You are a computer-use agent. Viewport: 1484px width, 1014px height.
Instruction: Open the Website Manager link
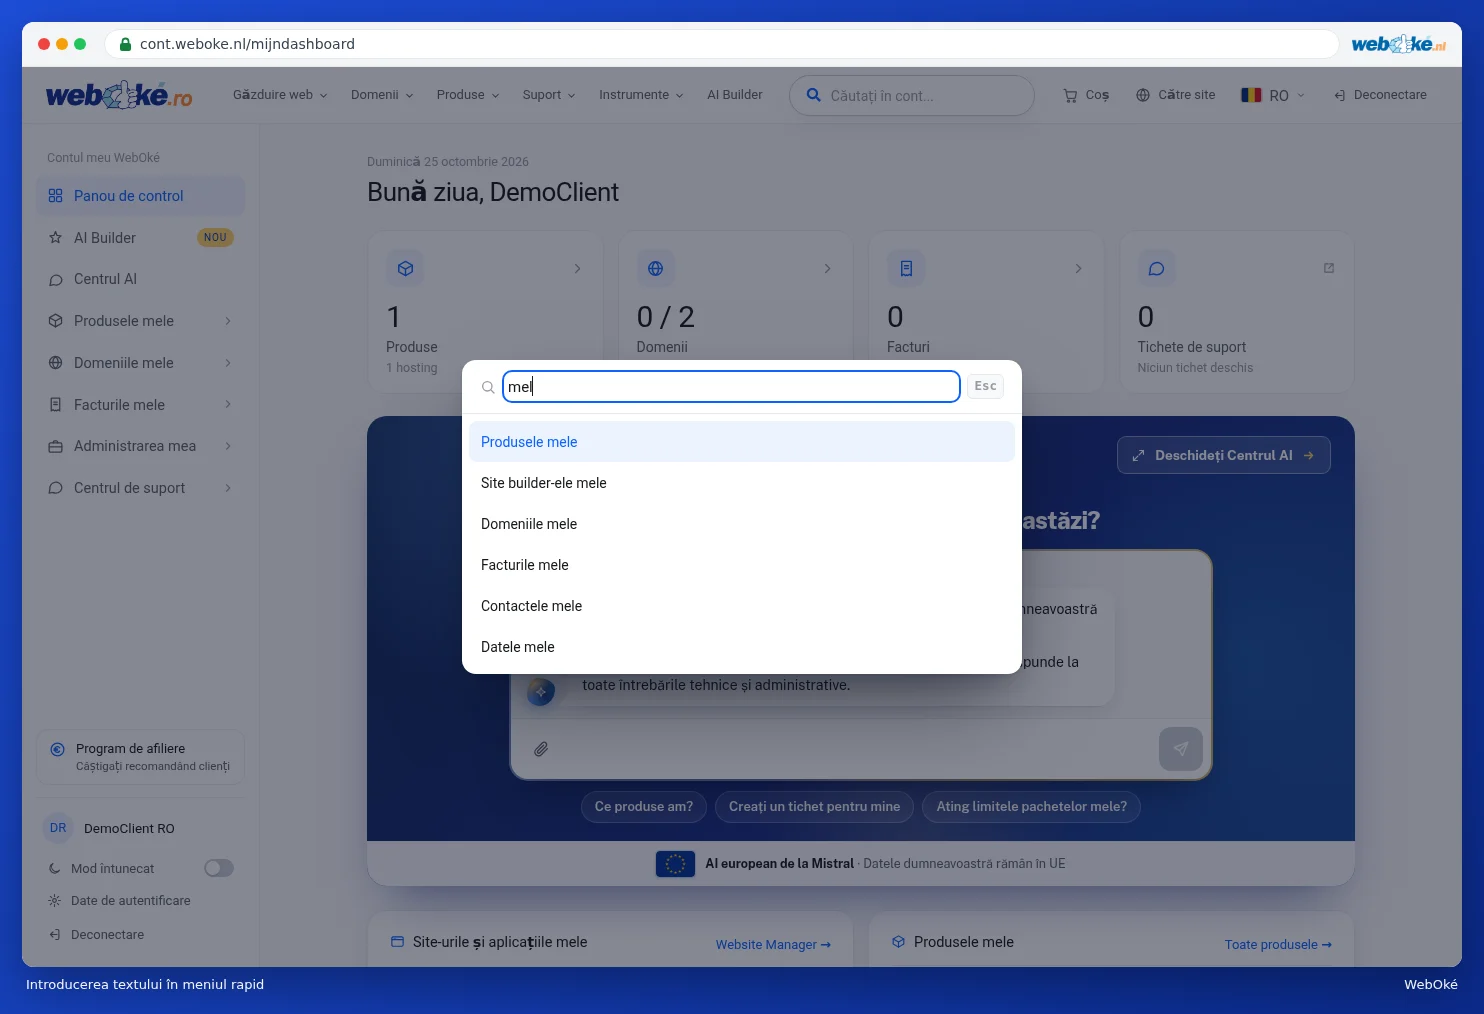click(x=773, y=945)
